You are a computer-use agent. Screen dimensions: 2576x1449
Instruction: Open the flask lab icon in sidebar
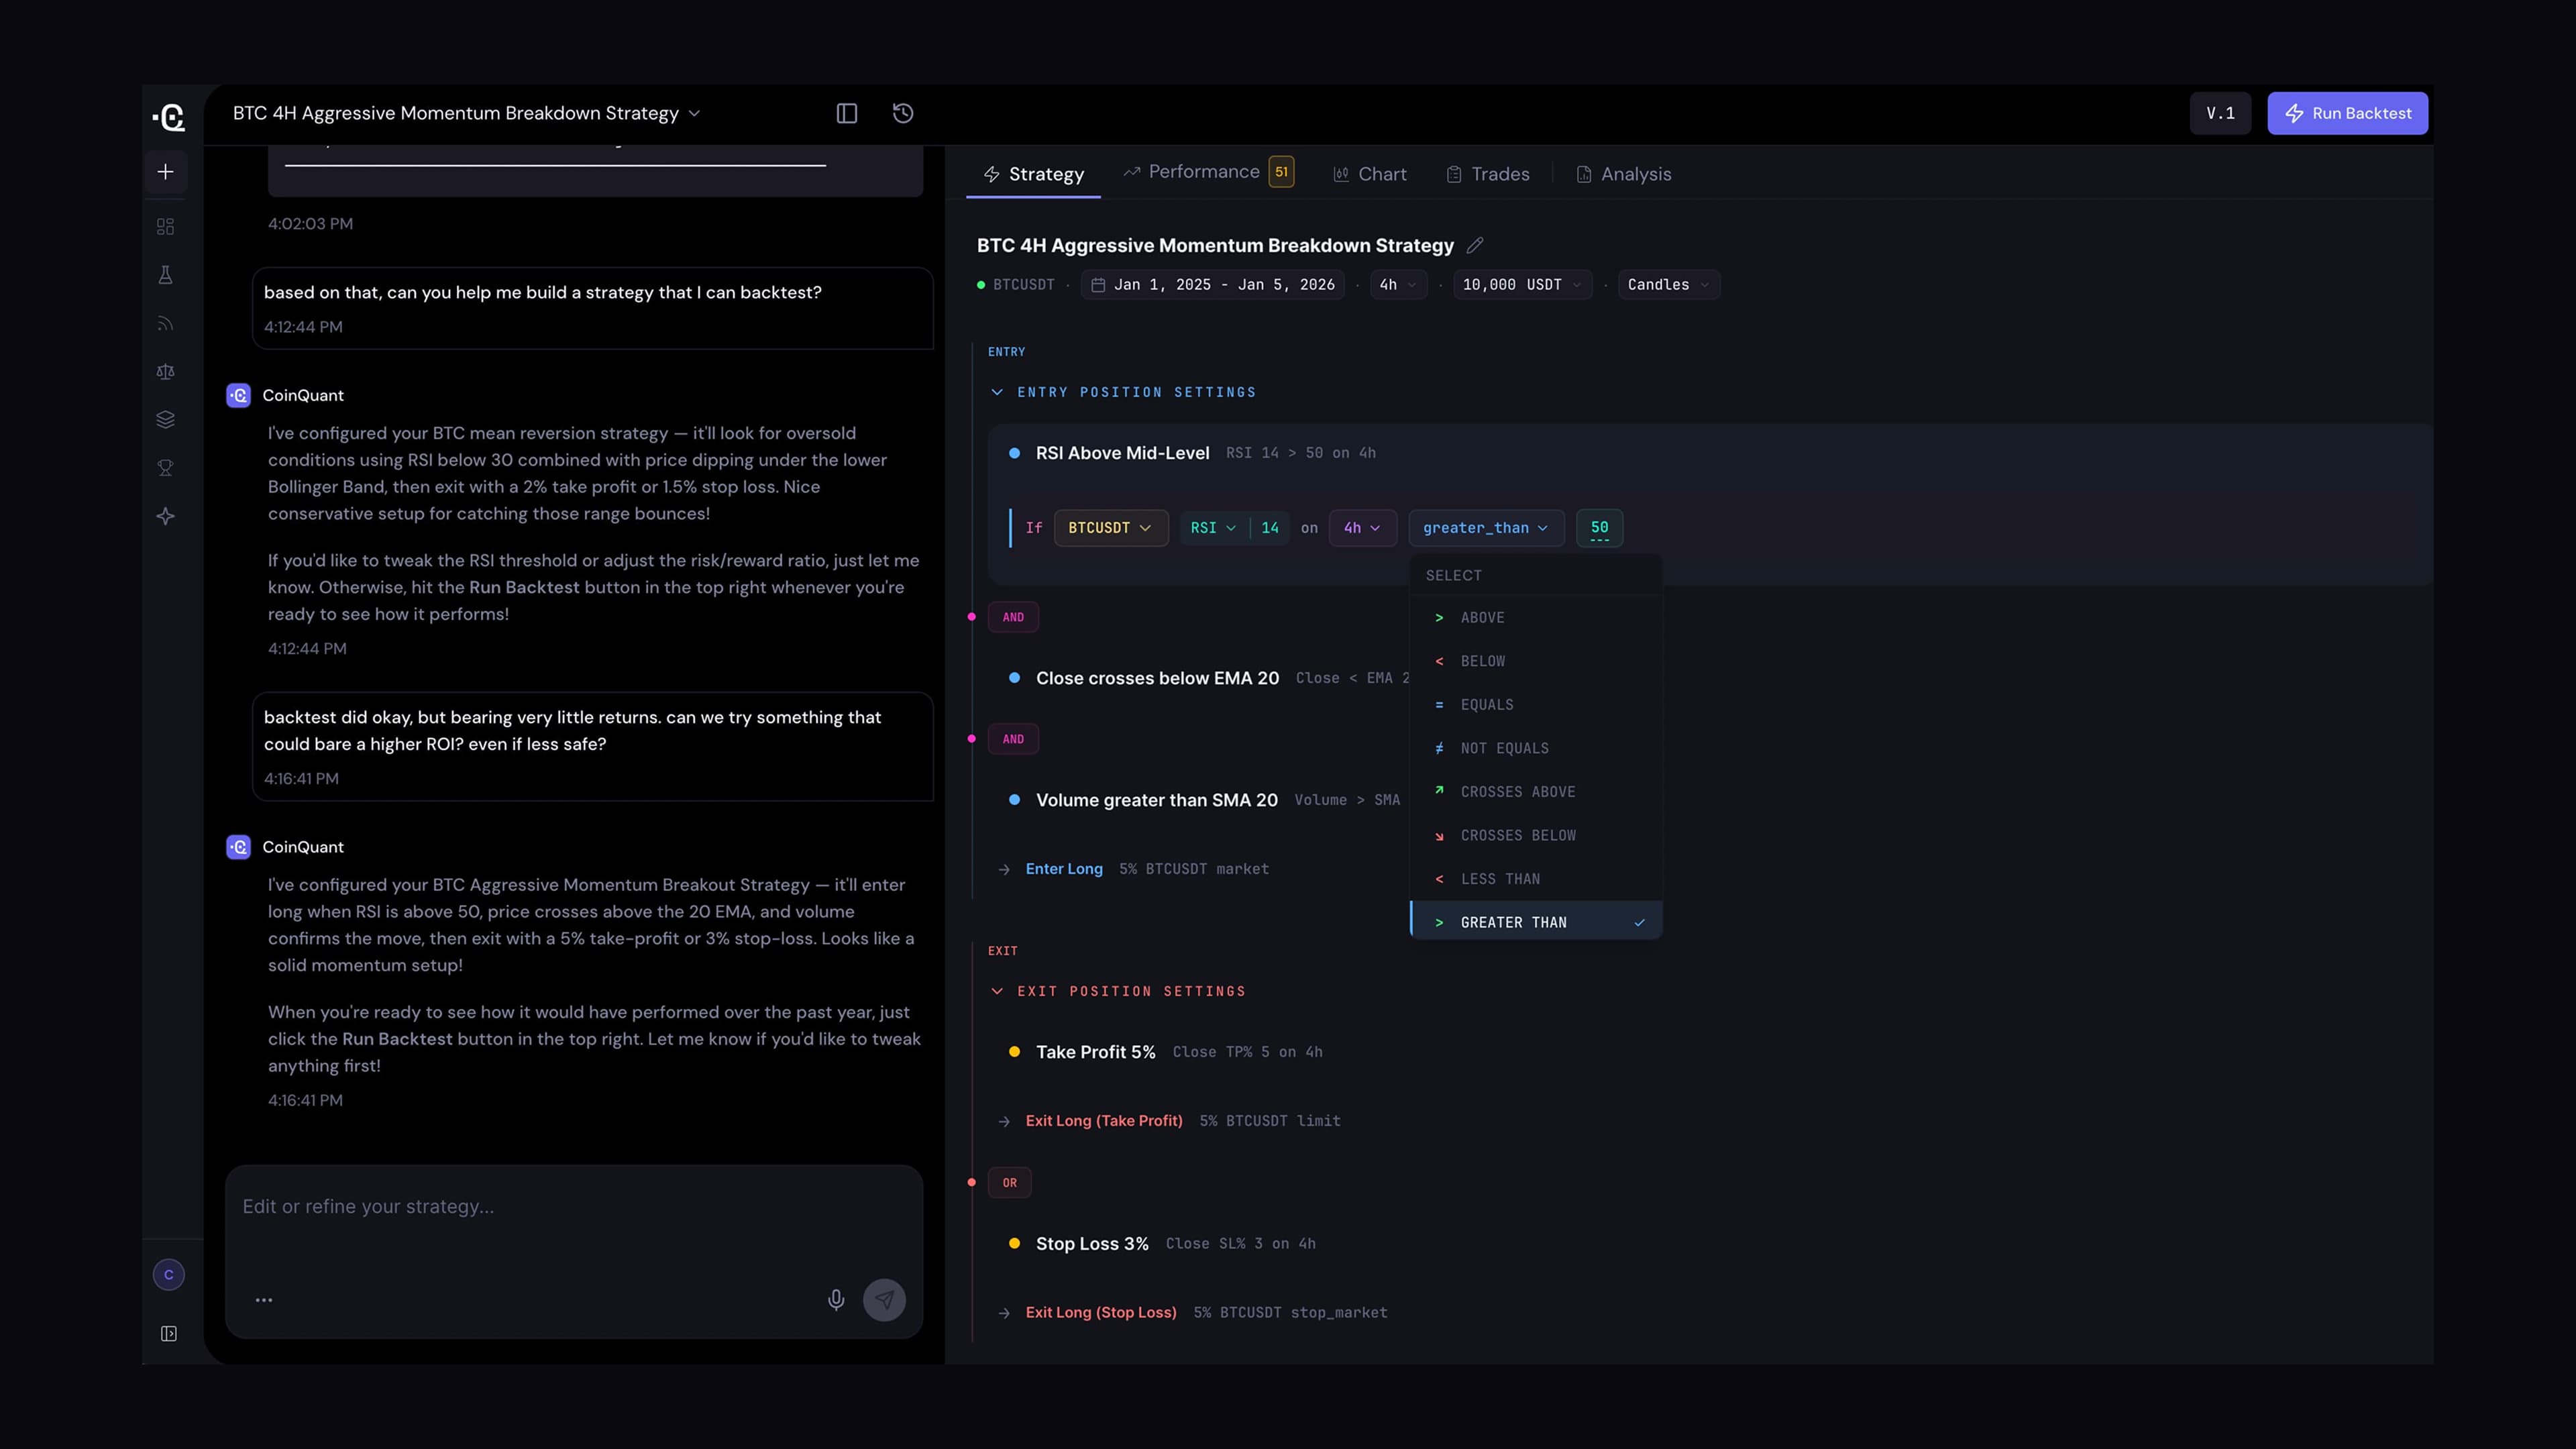[166, 275]
